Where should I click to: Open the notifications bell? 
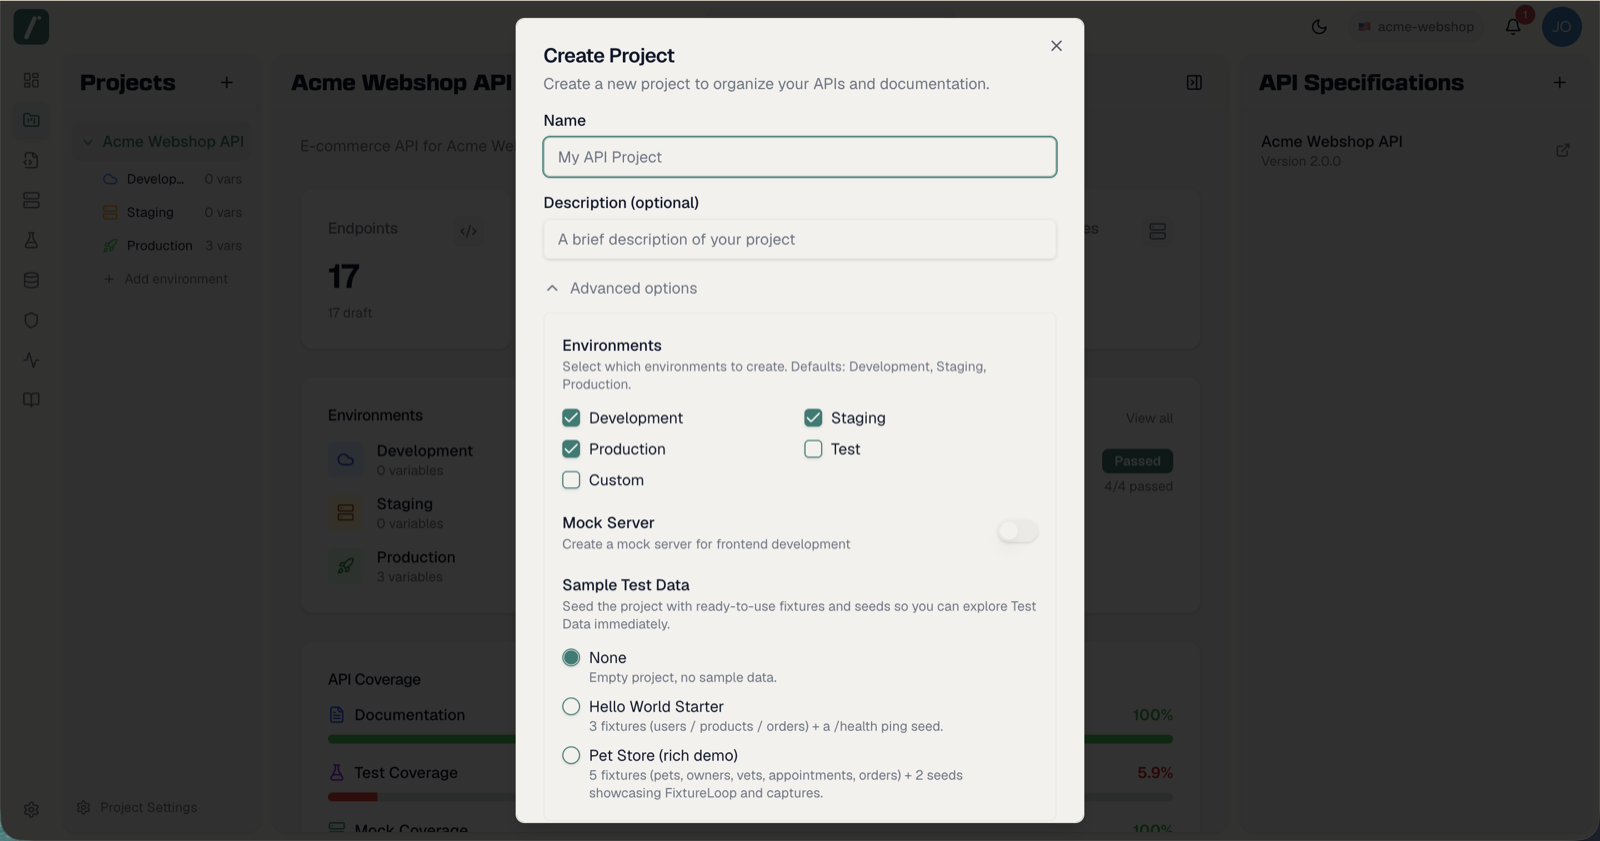pos(1513,27)
